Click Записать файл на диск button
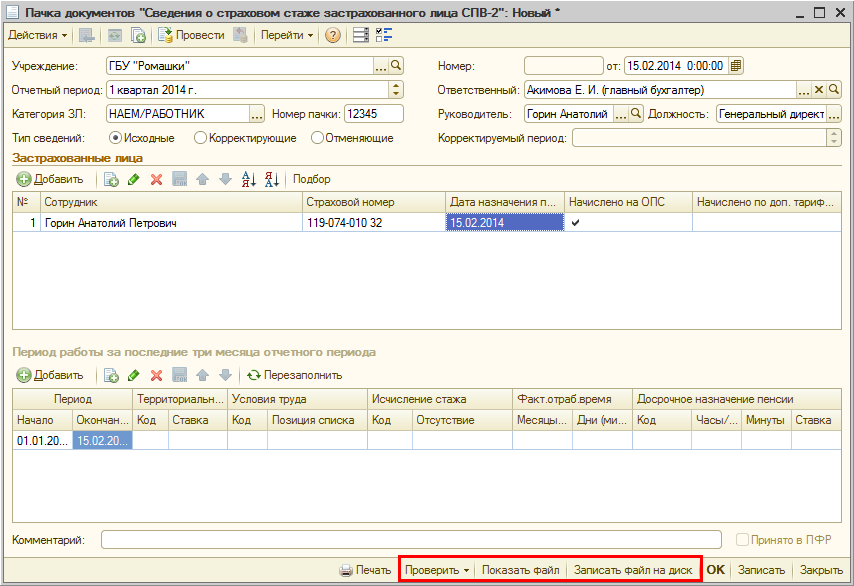 [x=633, y=570]
